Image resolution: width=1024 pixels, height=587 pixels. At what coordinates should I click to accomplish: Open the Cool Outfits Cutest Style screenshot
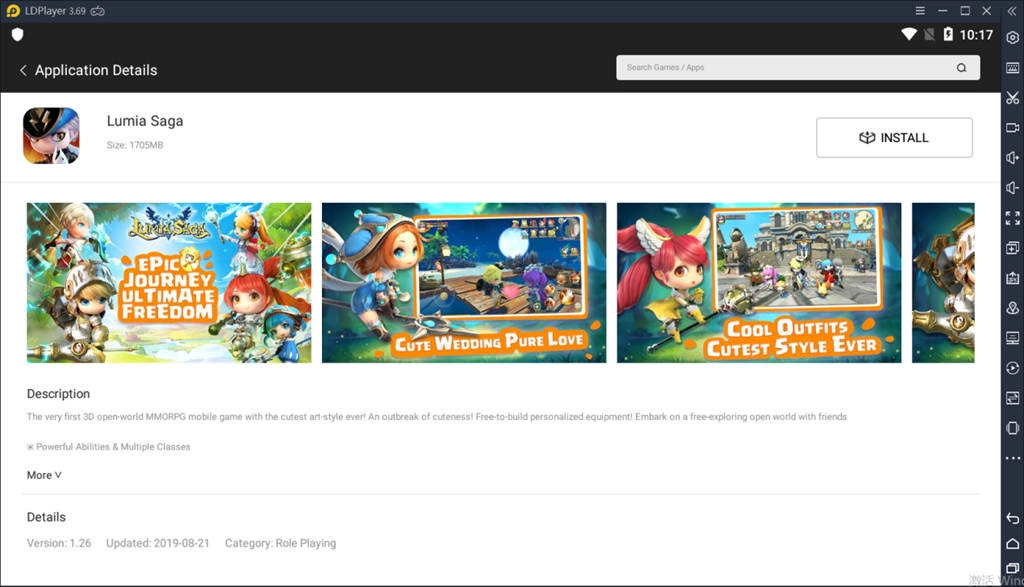pyautogui.click(x=758, y=282)
